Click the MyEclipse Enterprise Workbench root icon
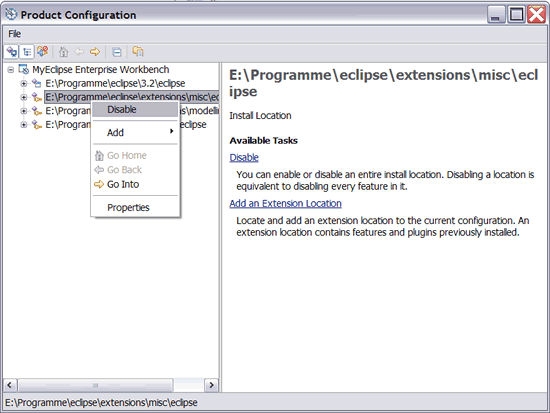The image size is (550, 413). (24, 69)
